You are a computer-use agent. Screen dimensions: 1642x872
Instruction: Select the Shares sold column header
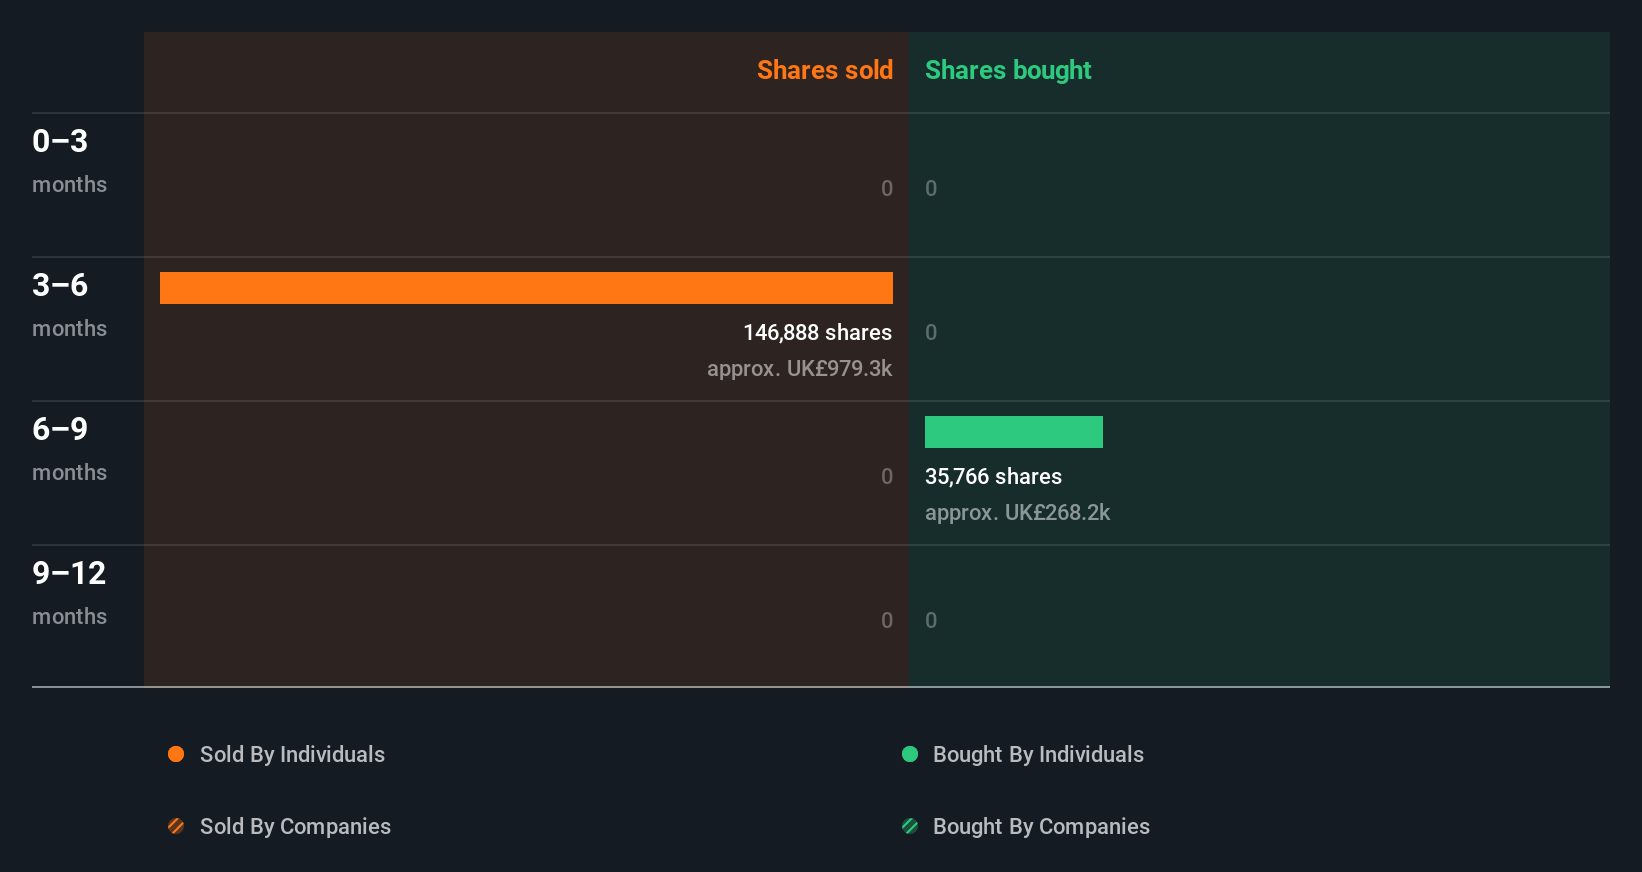pos(824,70)
